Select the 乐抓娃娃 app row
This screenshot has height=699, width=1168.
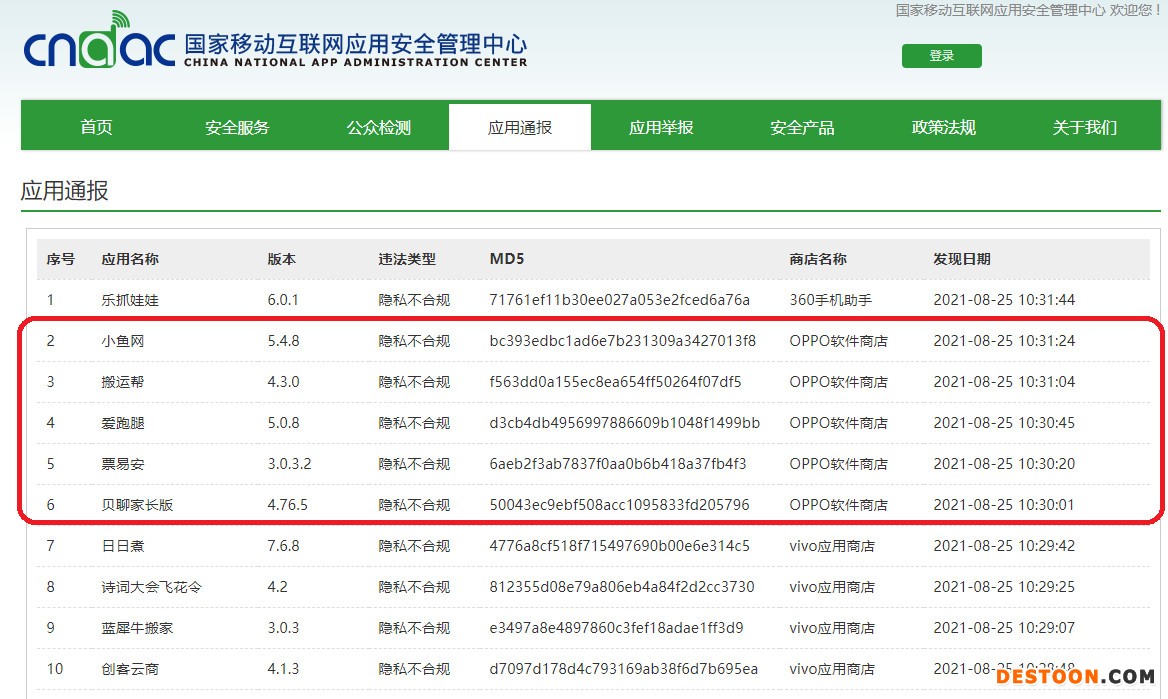coord(130,300)
